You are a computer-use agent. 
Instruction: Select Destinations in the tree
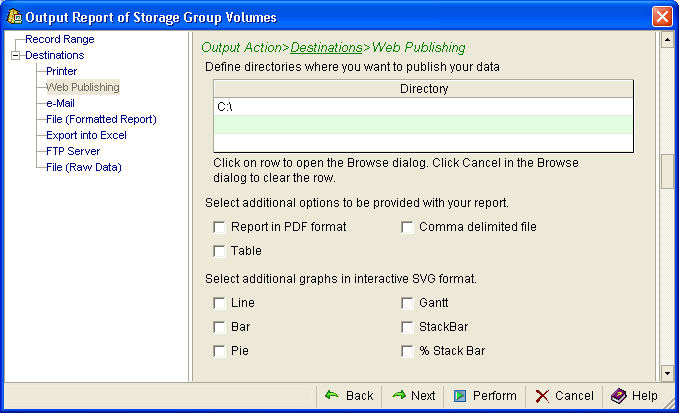pos(55,55)
